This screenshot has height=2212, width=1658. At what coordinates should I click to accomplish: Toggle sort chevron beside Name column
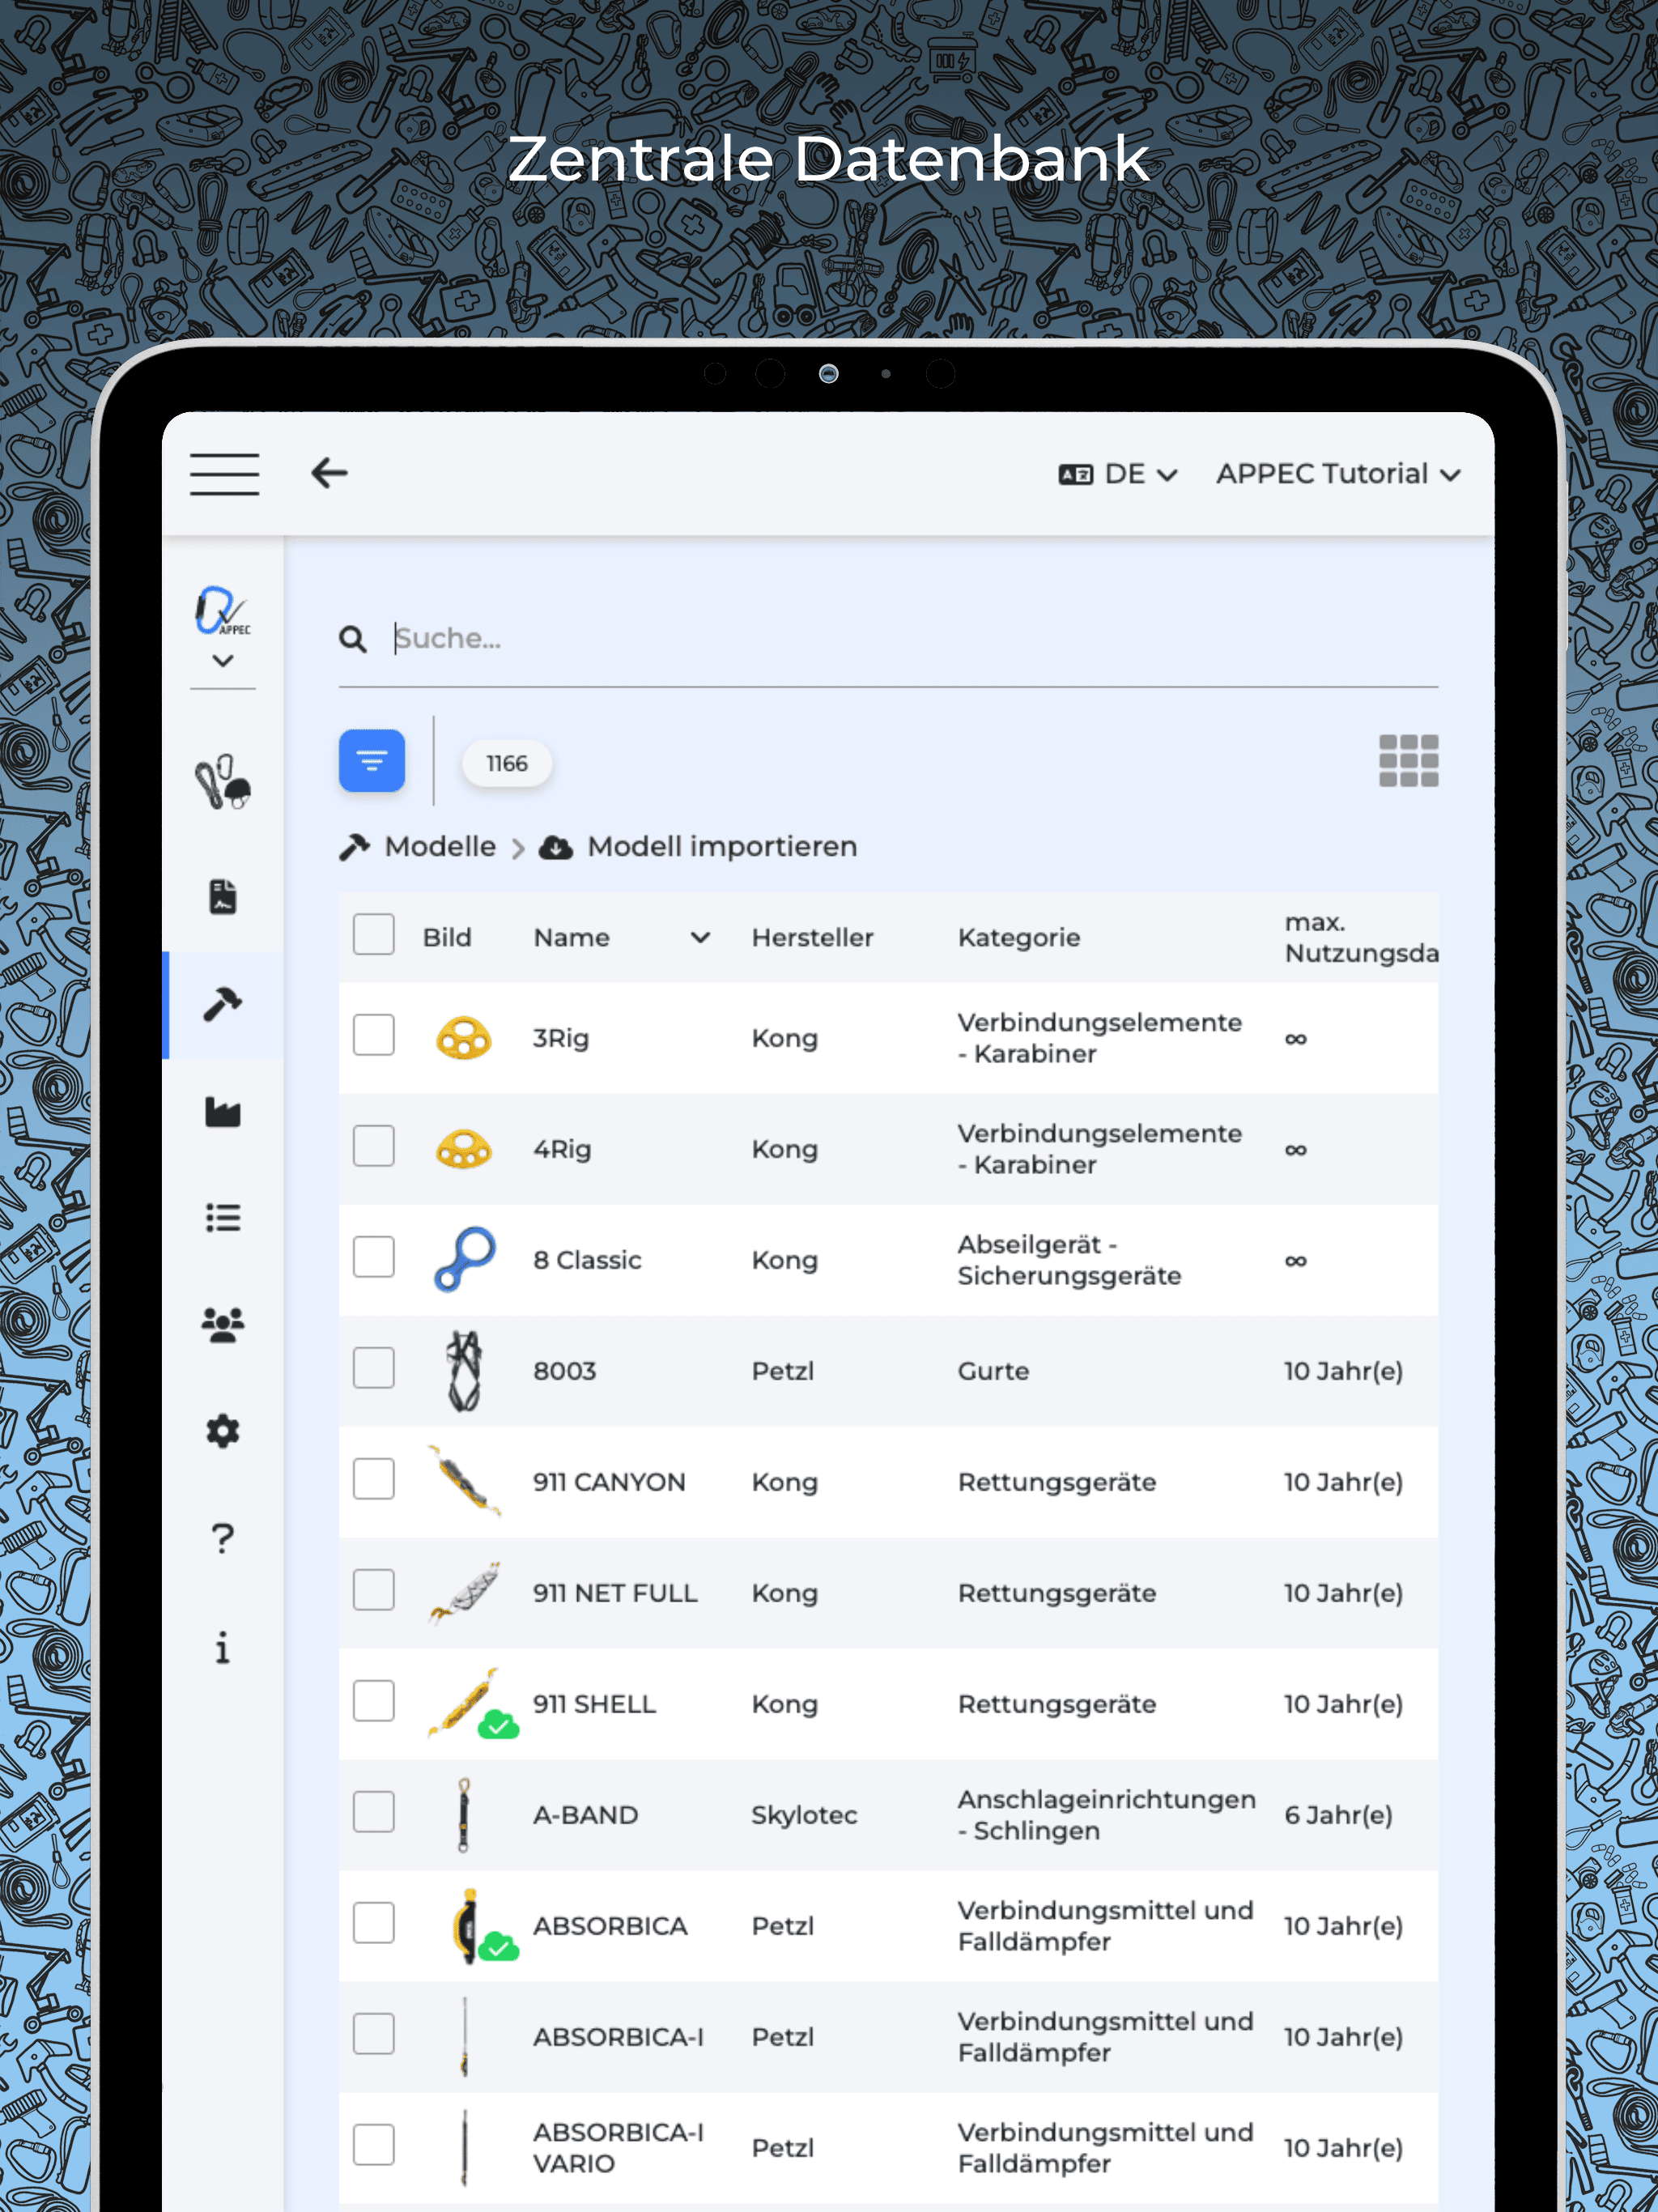701,938
